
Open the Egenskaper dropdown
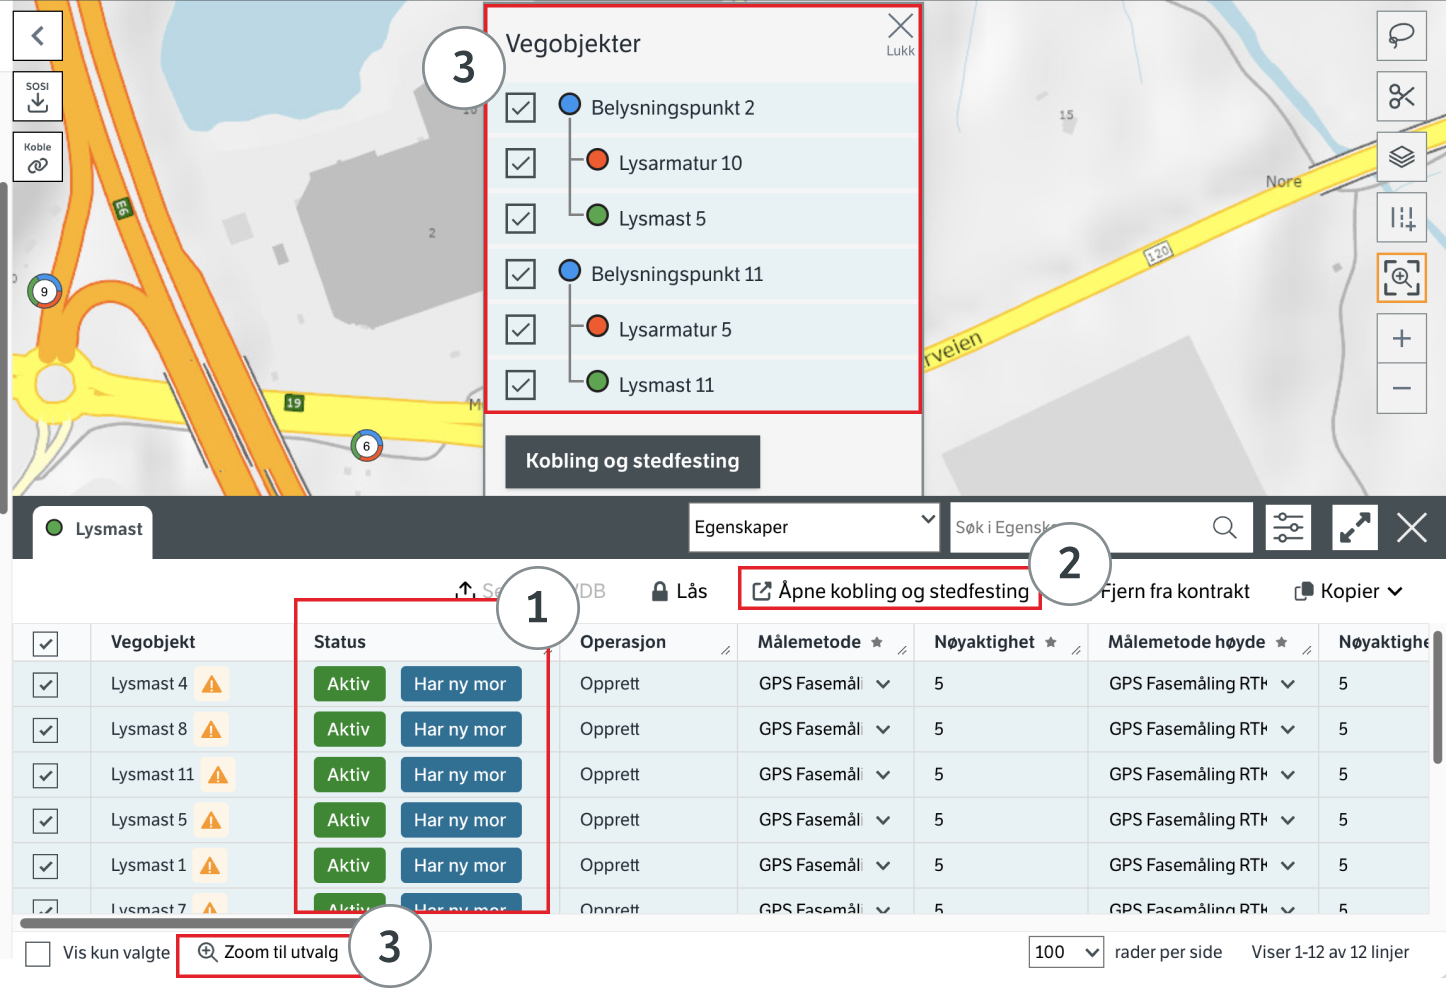(813, 527)
